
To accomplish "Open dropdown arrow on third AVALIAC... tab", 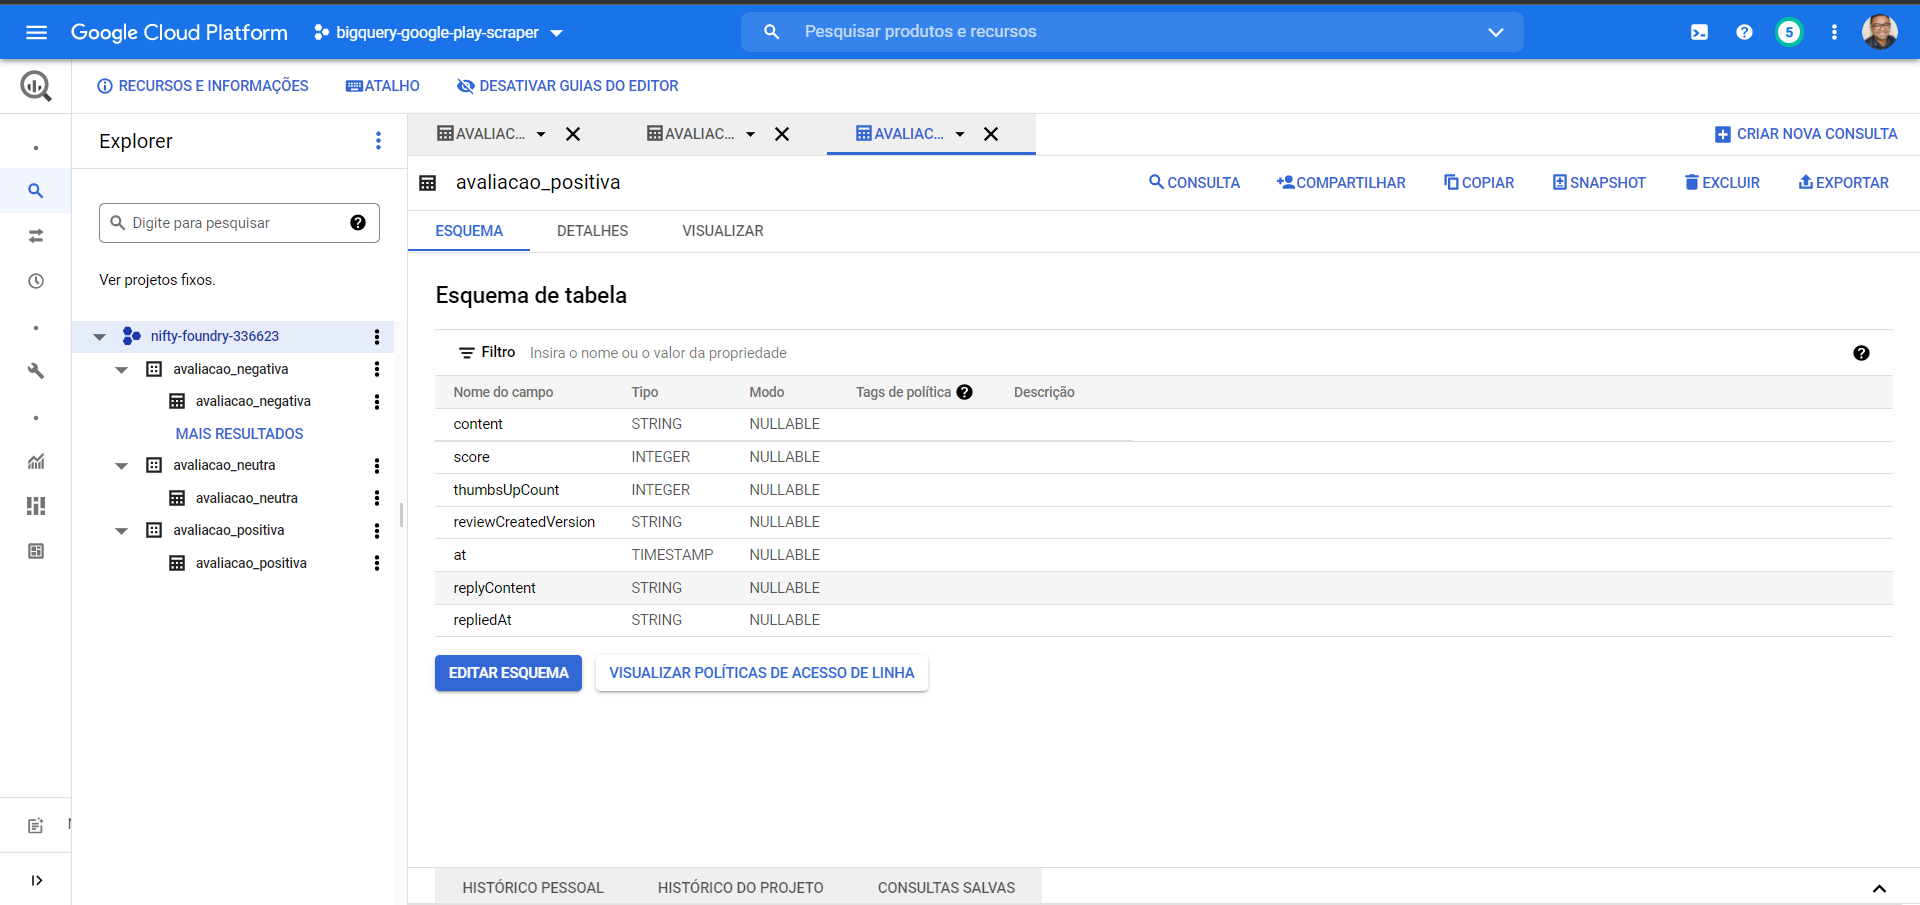I will point(960,134).
